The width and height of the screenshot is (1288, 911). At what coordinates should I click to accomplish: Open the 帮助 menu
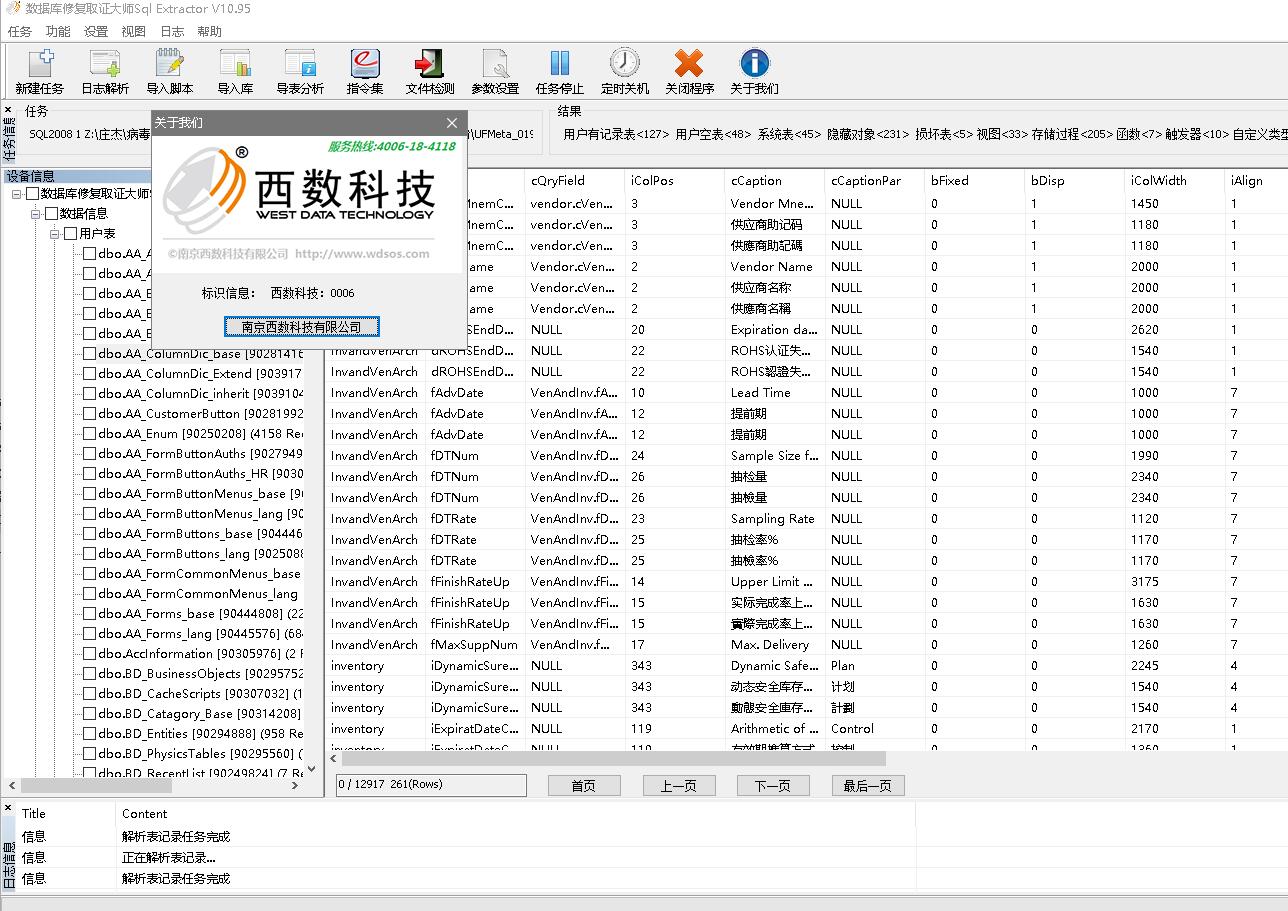210,31
